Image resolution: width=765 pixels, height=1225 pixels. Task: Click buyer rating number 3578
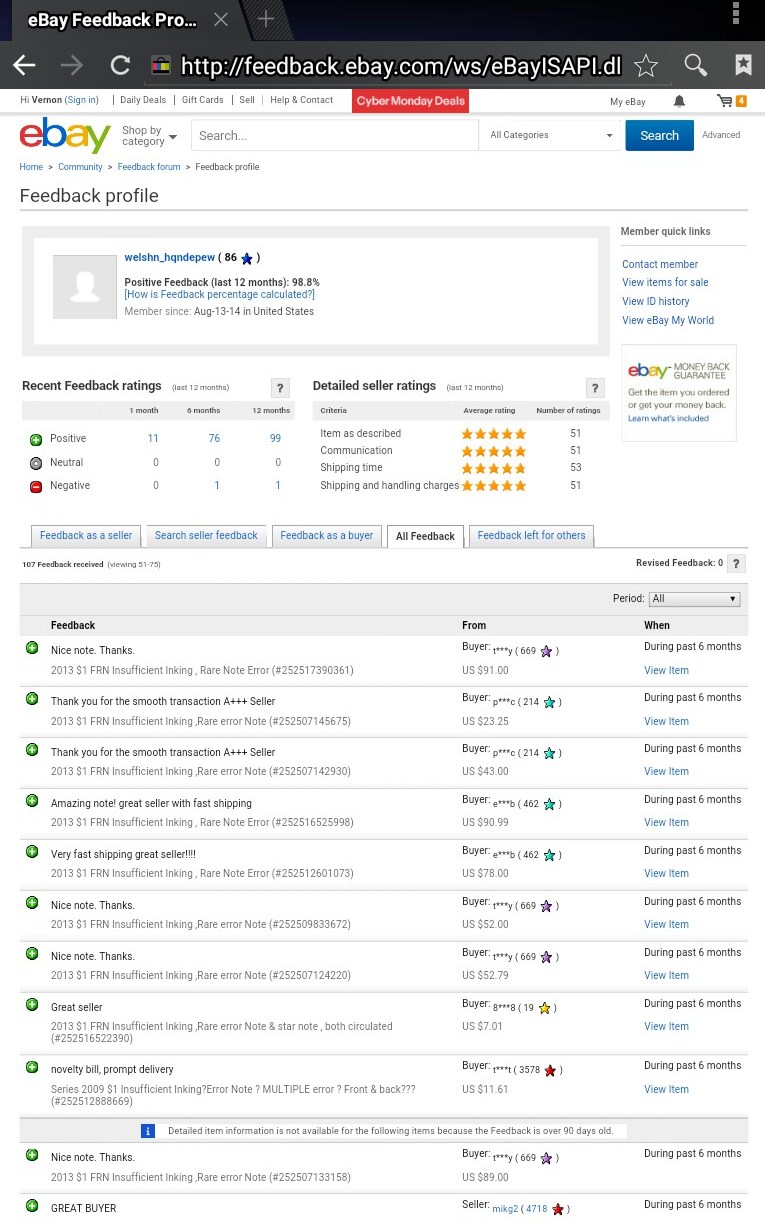pos(529,1070)
